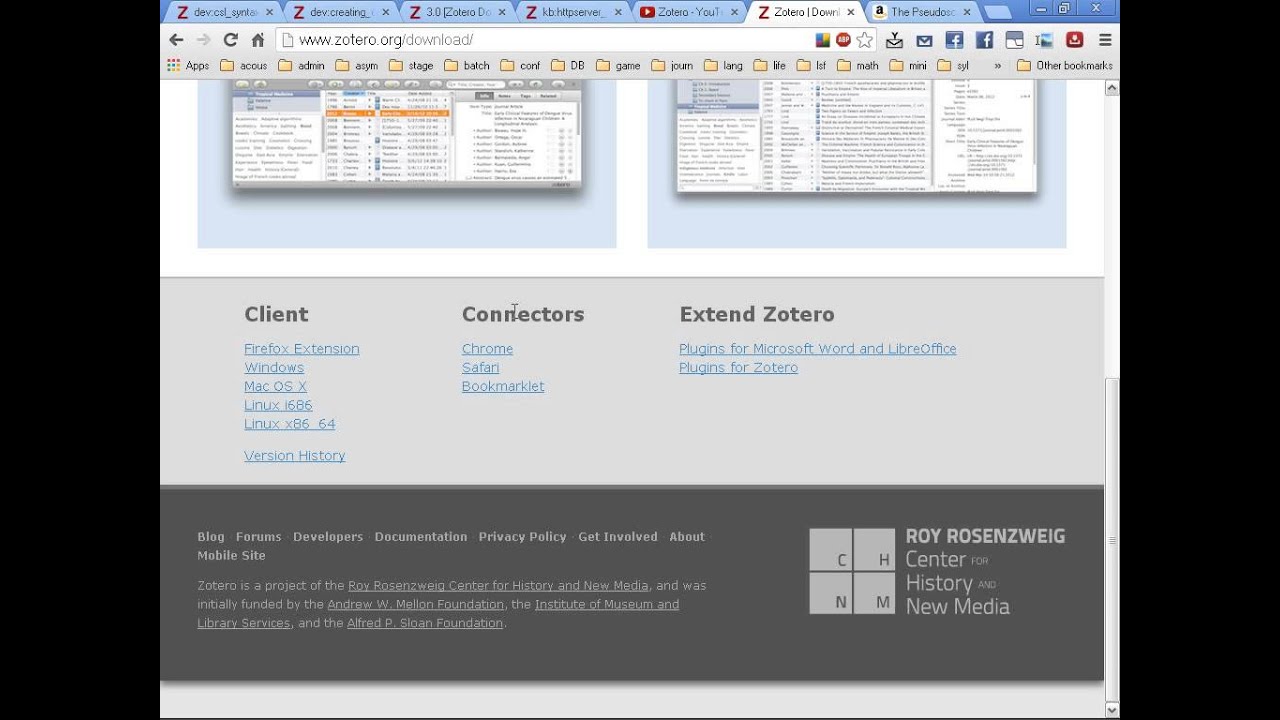
Task: Close the Zotero YouTube tab
Action: tap(732, 12)
